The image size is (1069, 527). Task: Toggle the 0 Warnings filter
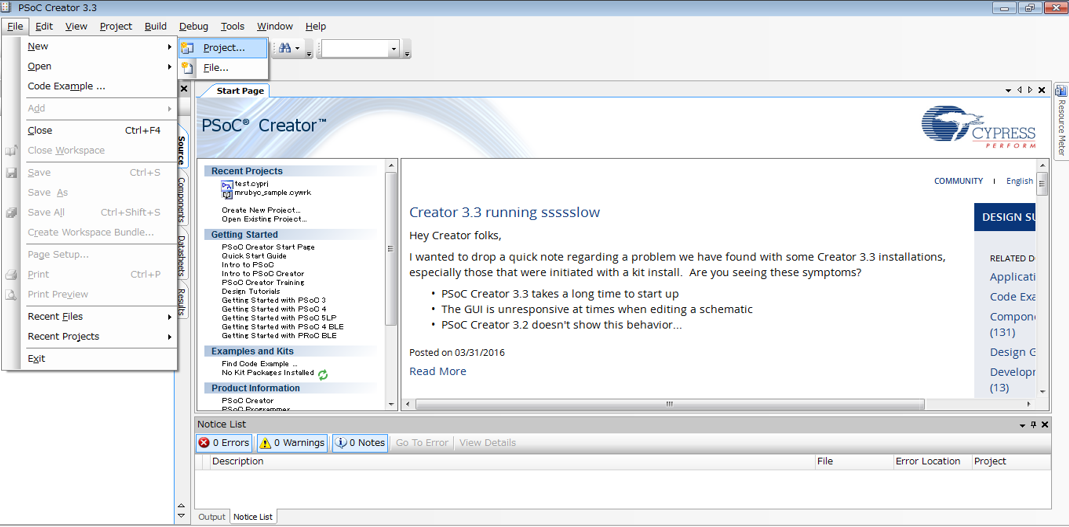tap(292, 442)
